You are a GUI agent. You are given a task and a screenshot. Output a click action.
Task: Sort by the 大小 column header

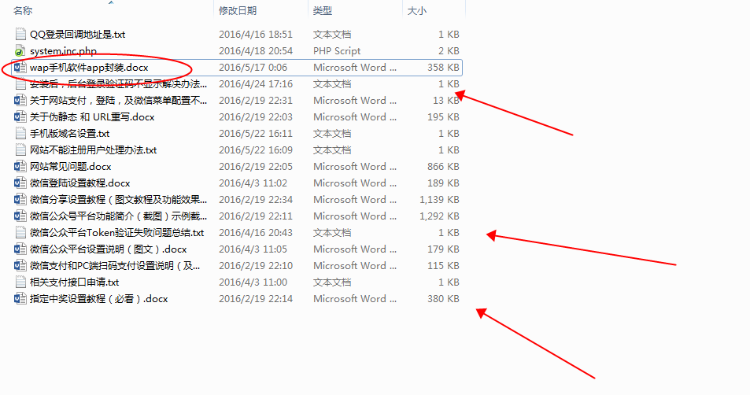pyautogui.click(x=417, y=10)
